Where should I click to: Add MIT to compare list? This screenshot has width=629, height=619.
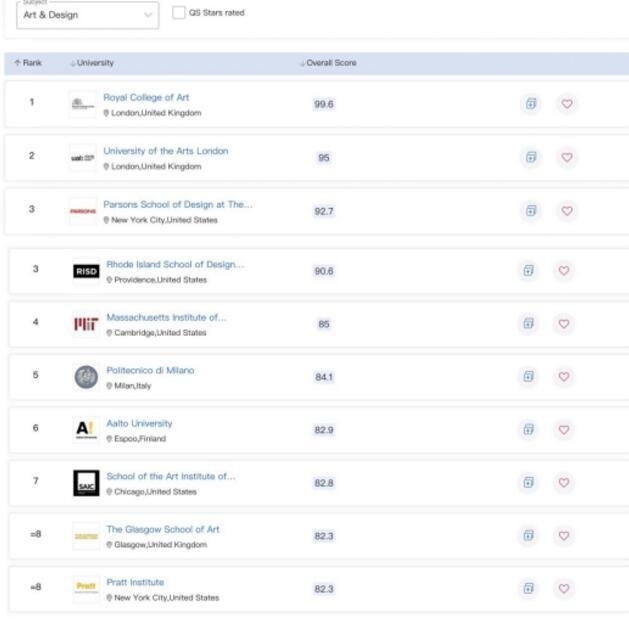point(529,323)
